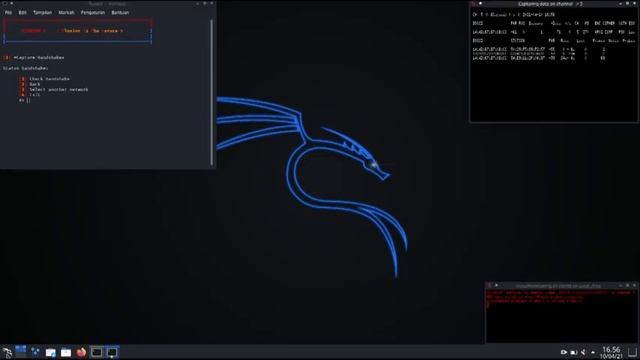Image resolution: width=640 pixels, height=360 pixels.
Task: Open the Pengaturan menu in Konsole
Action: [x=93, y=13]
